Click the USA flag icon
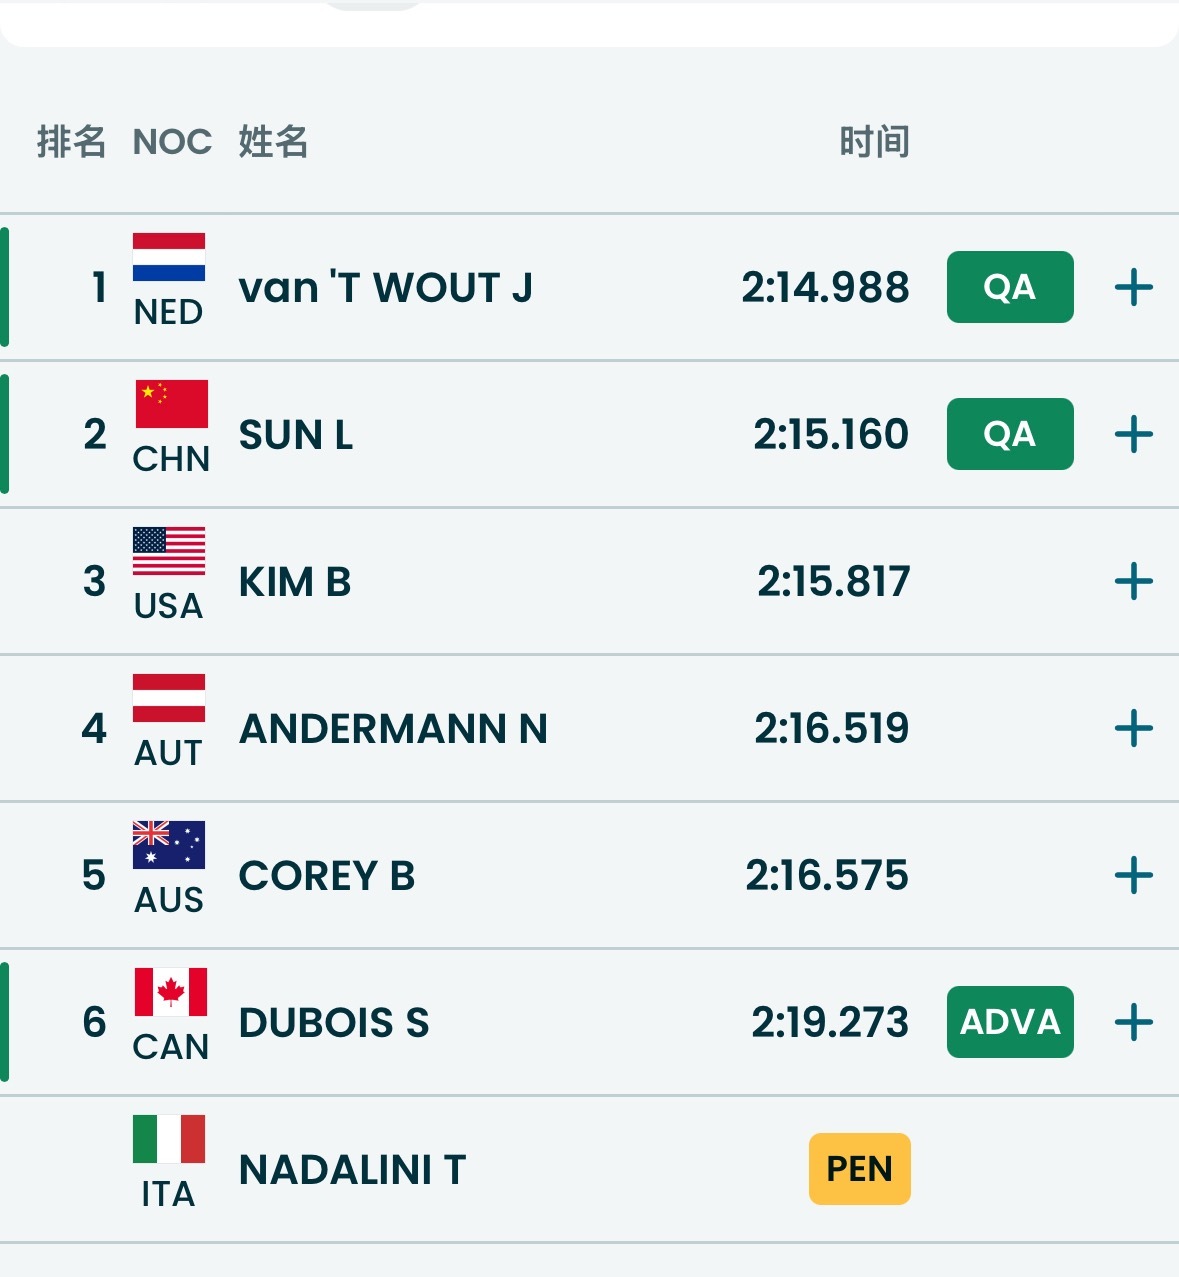This screenshot has width=1179, height=1277. 169,551
